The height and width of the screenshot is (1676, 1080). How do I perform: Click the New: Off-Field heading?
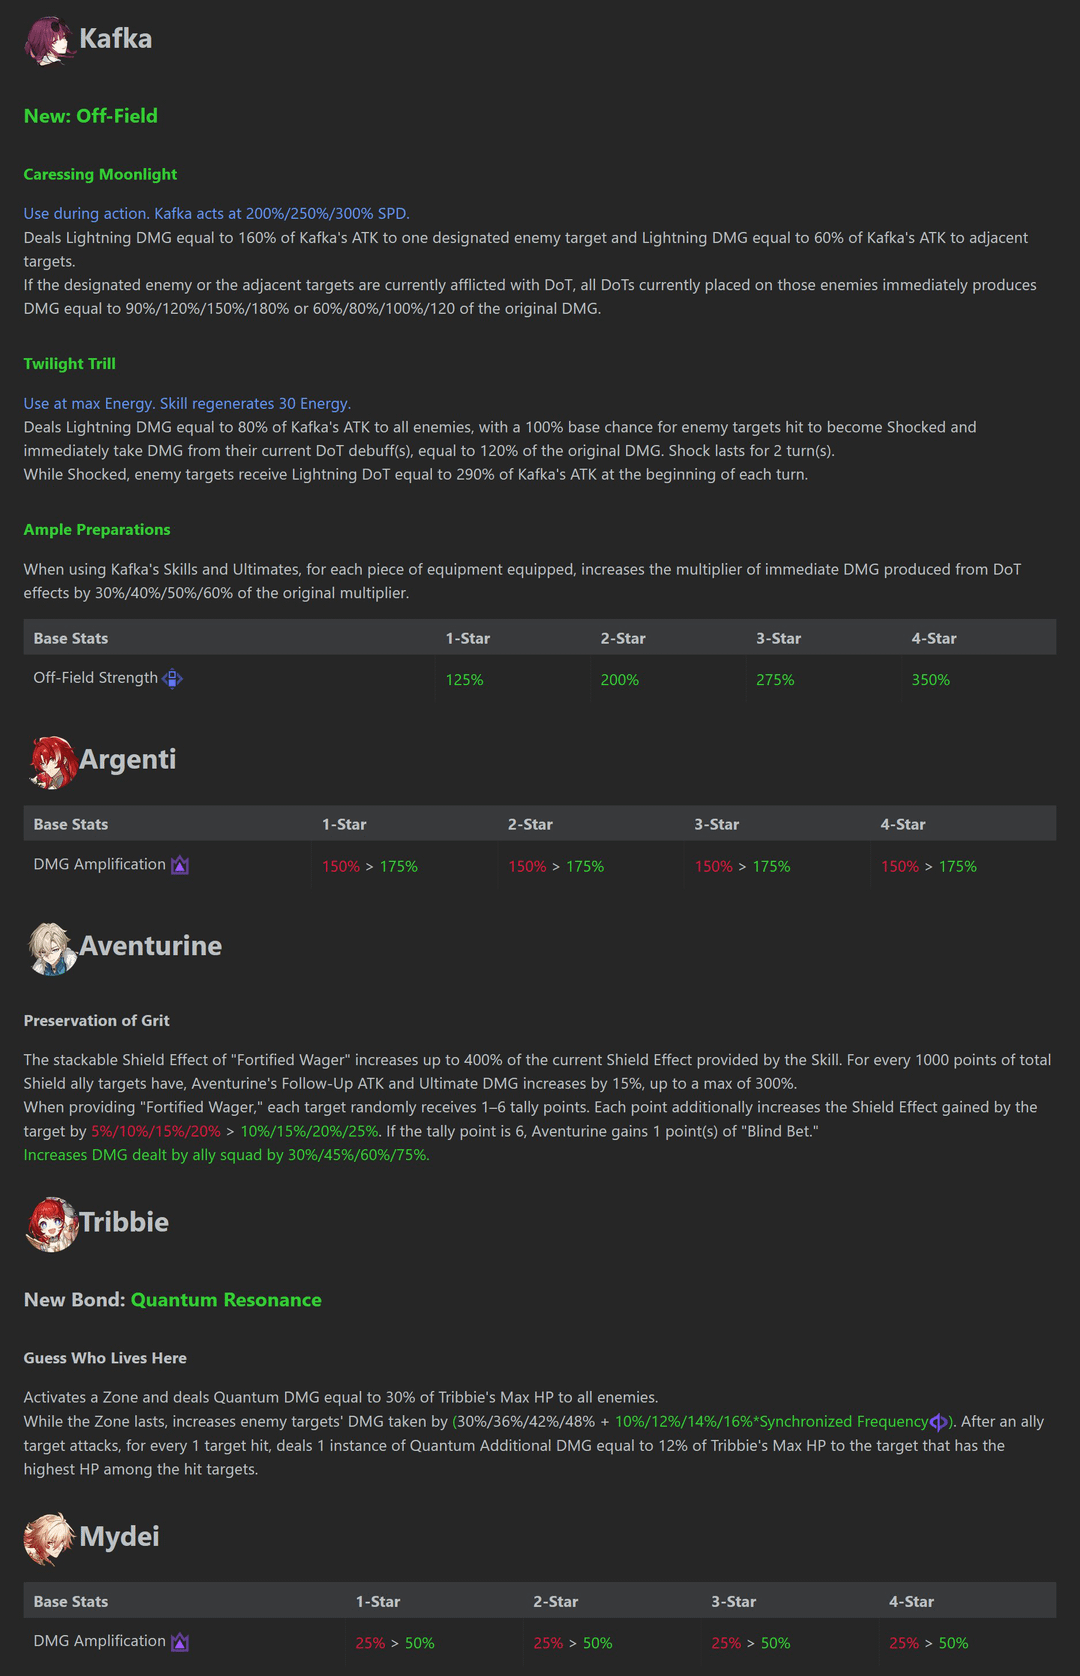tap(91, 116)
